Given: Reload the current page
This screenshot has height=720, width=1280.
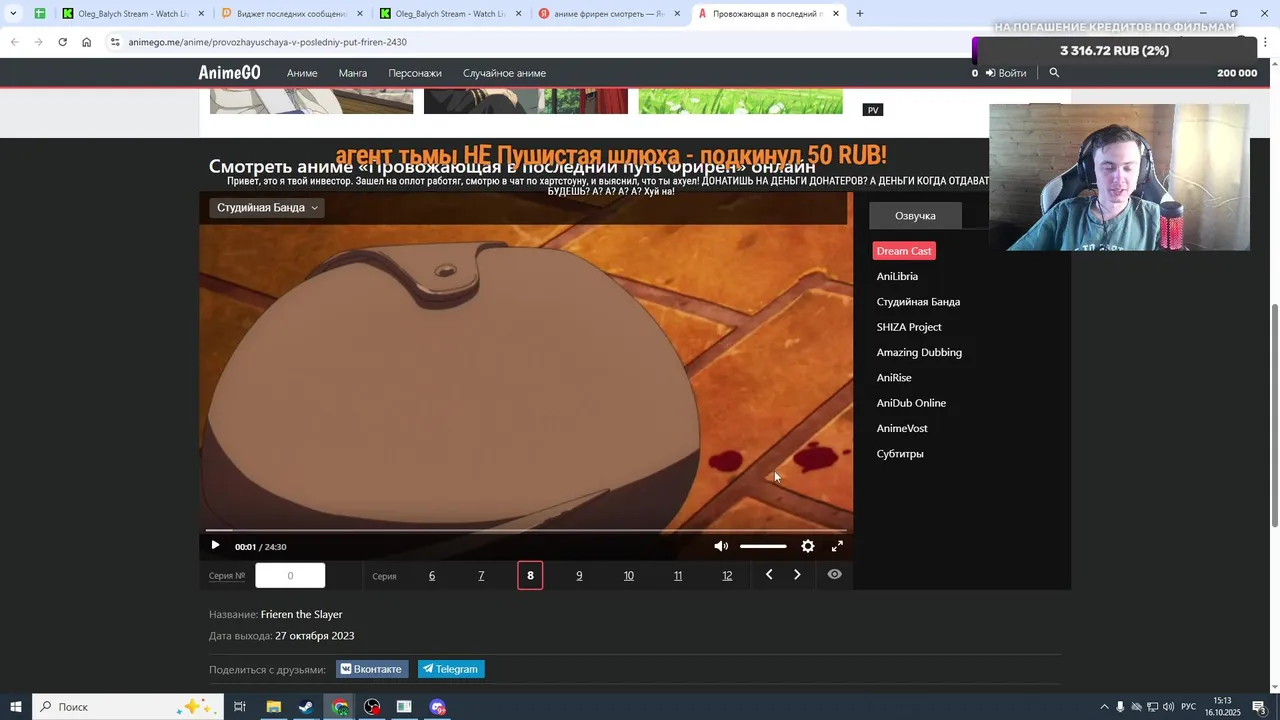Looking at the screenshot, I should point(62,42).
